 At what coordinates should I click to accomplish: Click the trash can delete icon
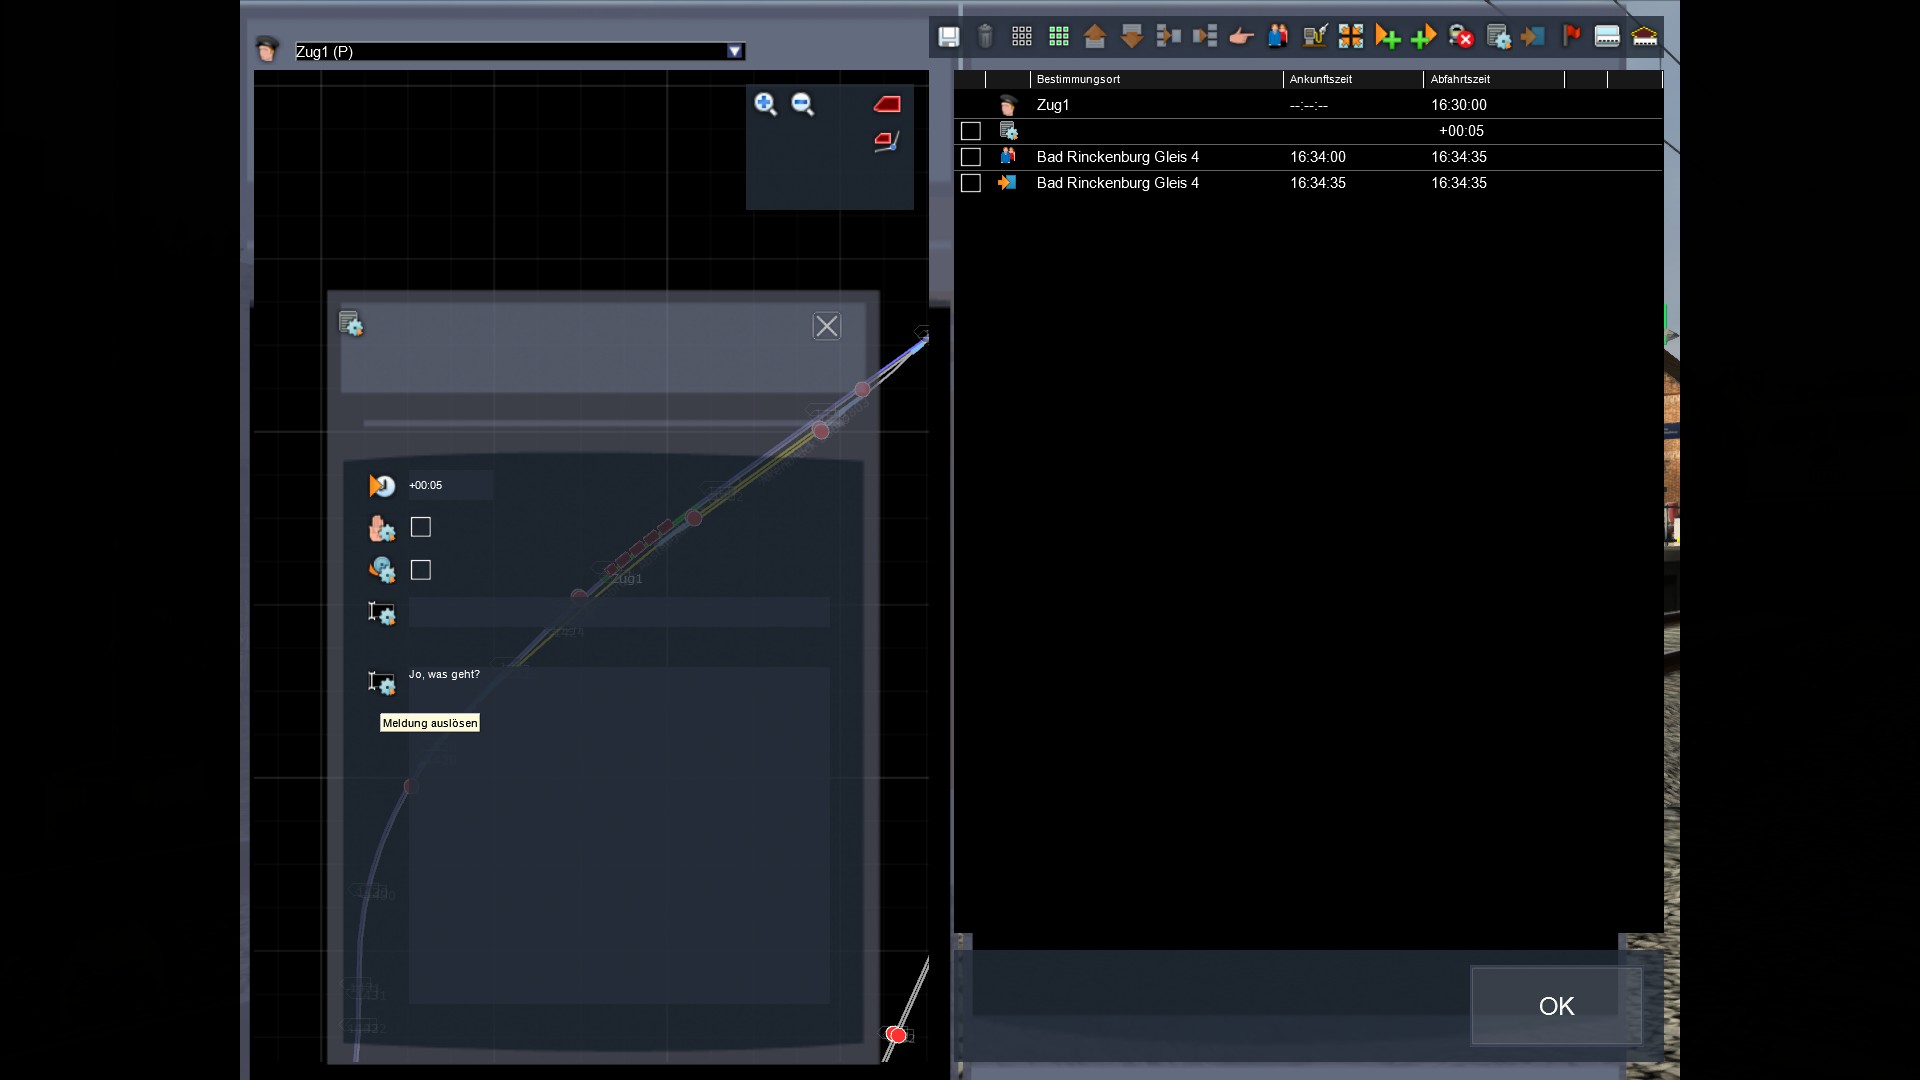985,37
